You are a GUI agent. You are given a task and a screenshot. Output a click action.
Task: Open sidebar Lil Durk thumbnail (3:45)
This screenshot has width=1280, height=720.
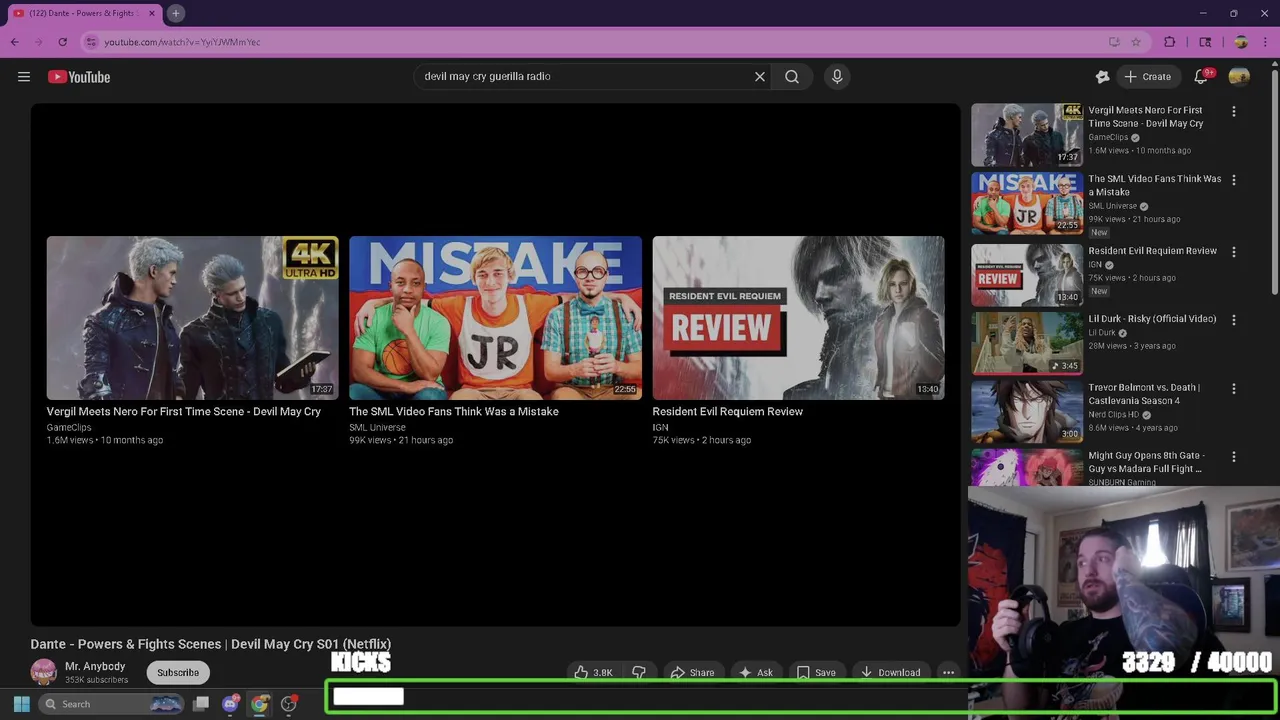click(1027, 342)
